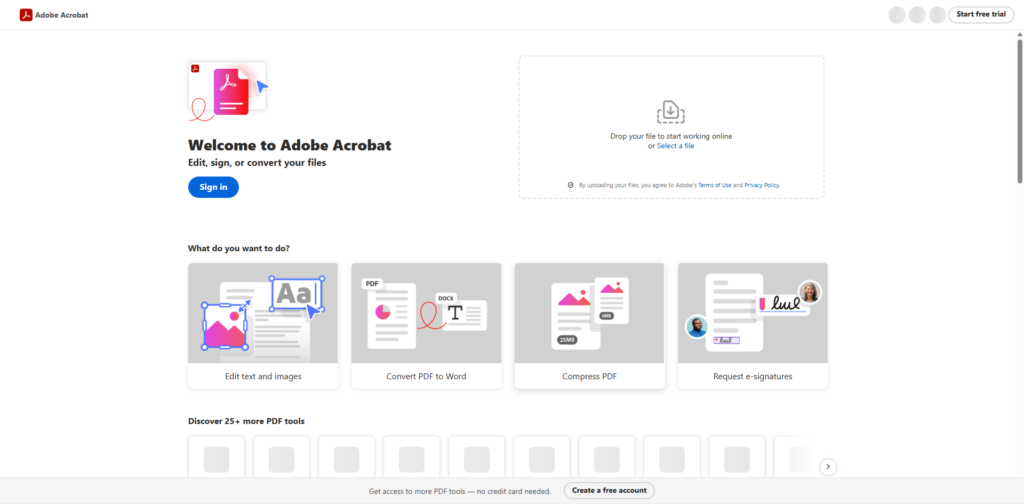Screen dimensions: 1024x504
Task: Show more PDF tools with right chevron
Action: tap(828, 466)
